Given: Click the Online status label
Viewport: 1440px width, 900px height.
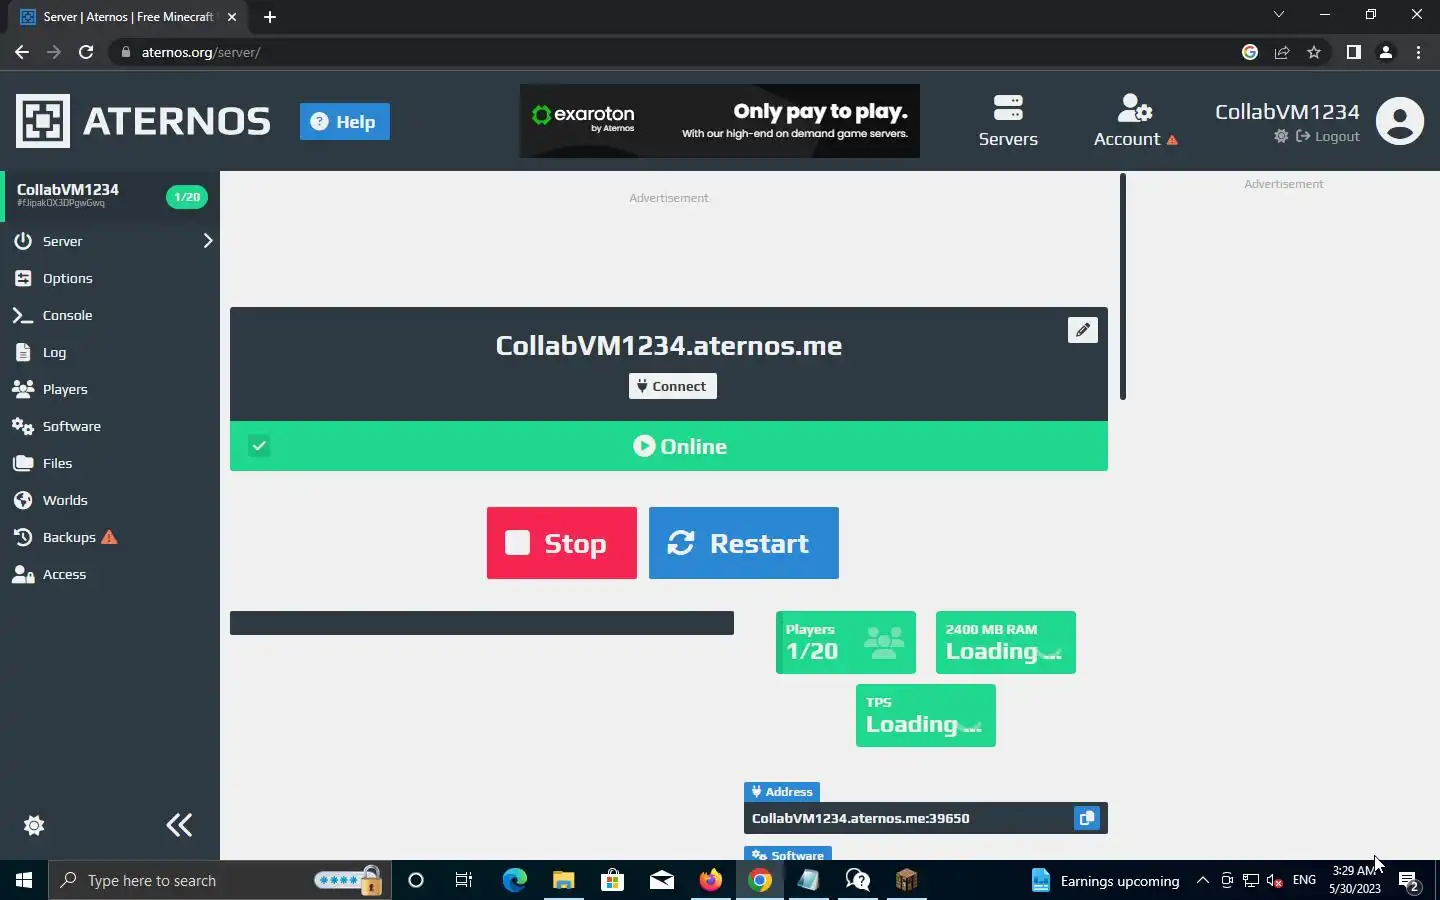Looking at the screenshot, I should [680, 446].
